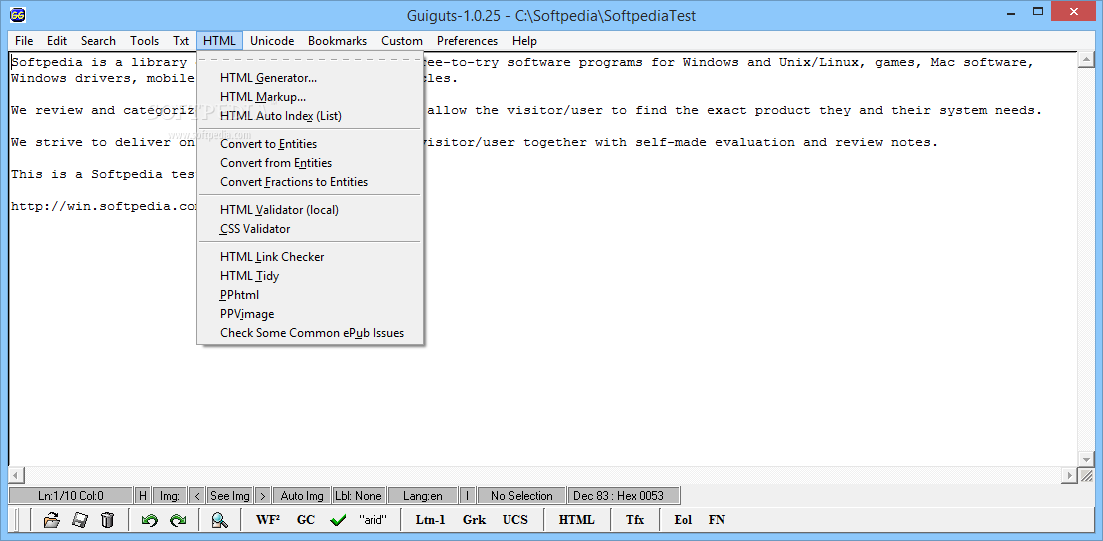Click the Eol toolbar button
Viewport: 1103px width, 541px height.
[x=683, y=521]
